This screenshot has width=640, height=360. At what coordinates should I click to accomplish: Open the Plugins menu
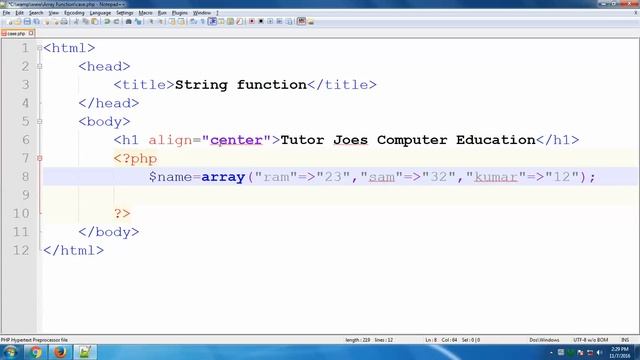(x=180, y=13)
